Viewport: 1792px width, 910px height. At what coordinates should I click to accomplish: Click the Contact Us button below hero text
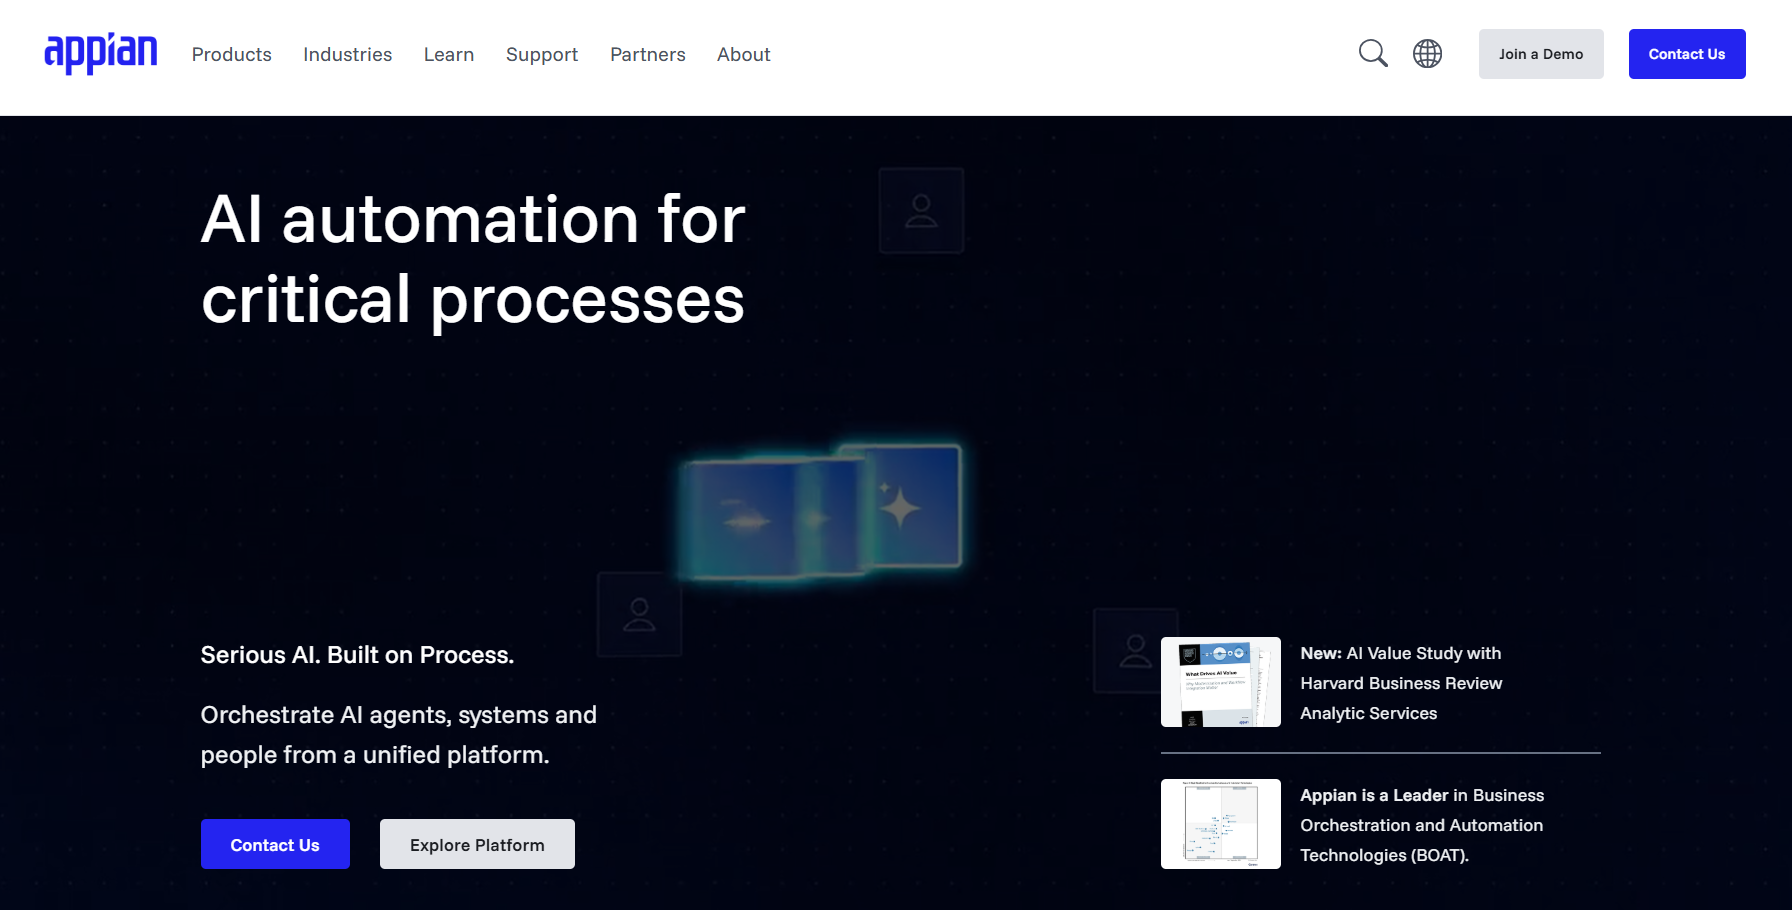tap(275, 844)
